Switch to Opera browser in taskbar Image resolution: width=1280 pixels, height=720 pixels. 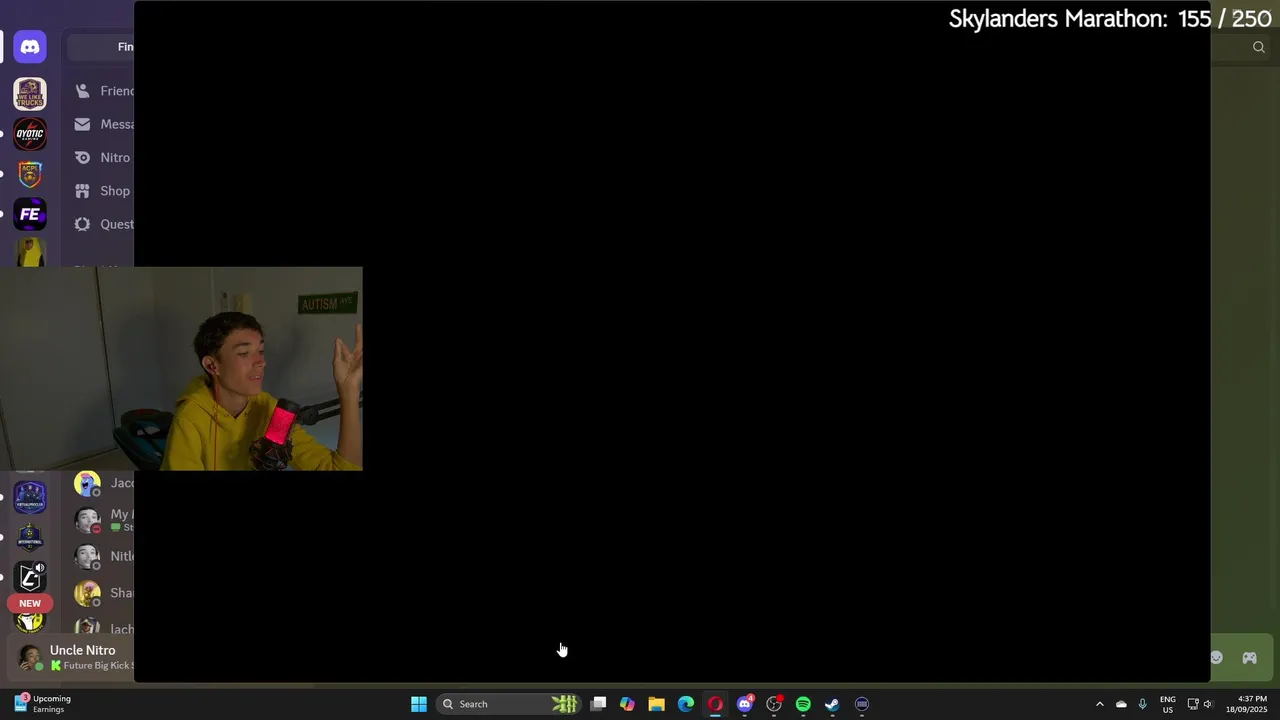715,704
